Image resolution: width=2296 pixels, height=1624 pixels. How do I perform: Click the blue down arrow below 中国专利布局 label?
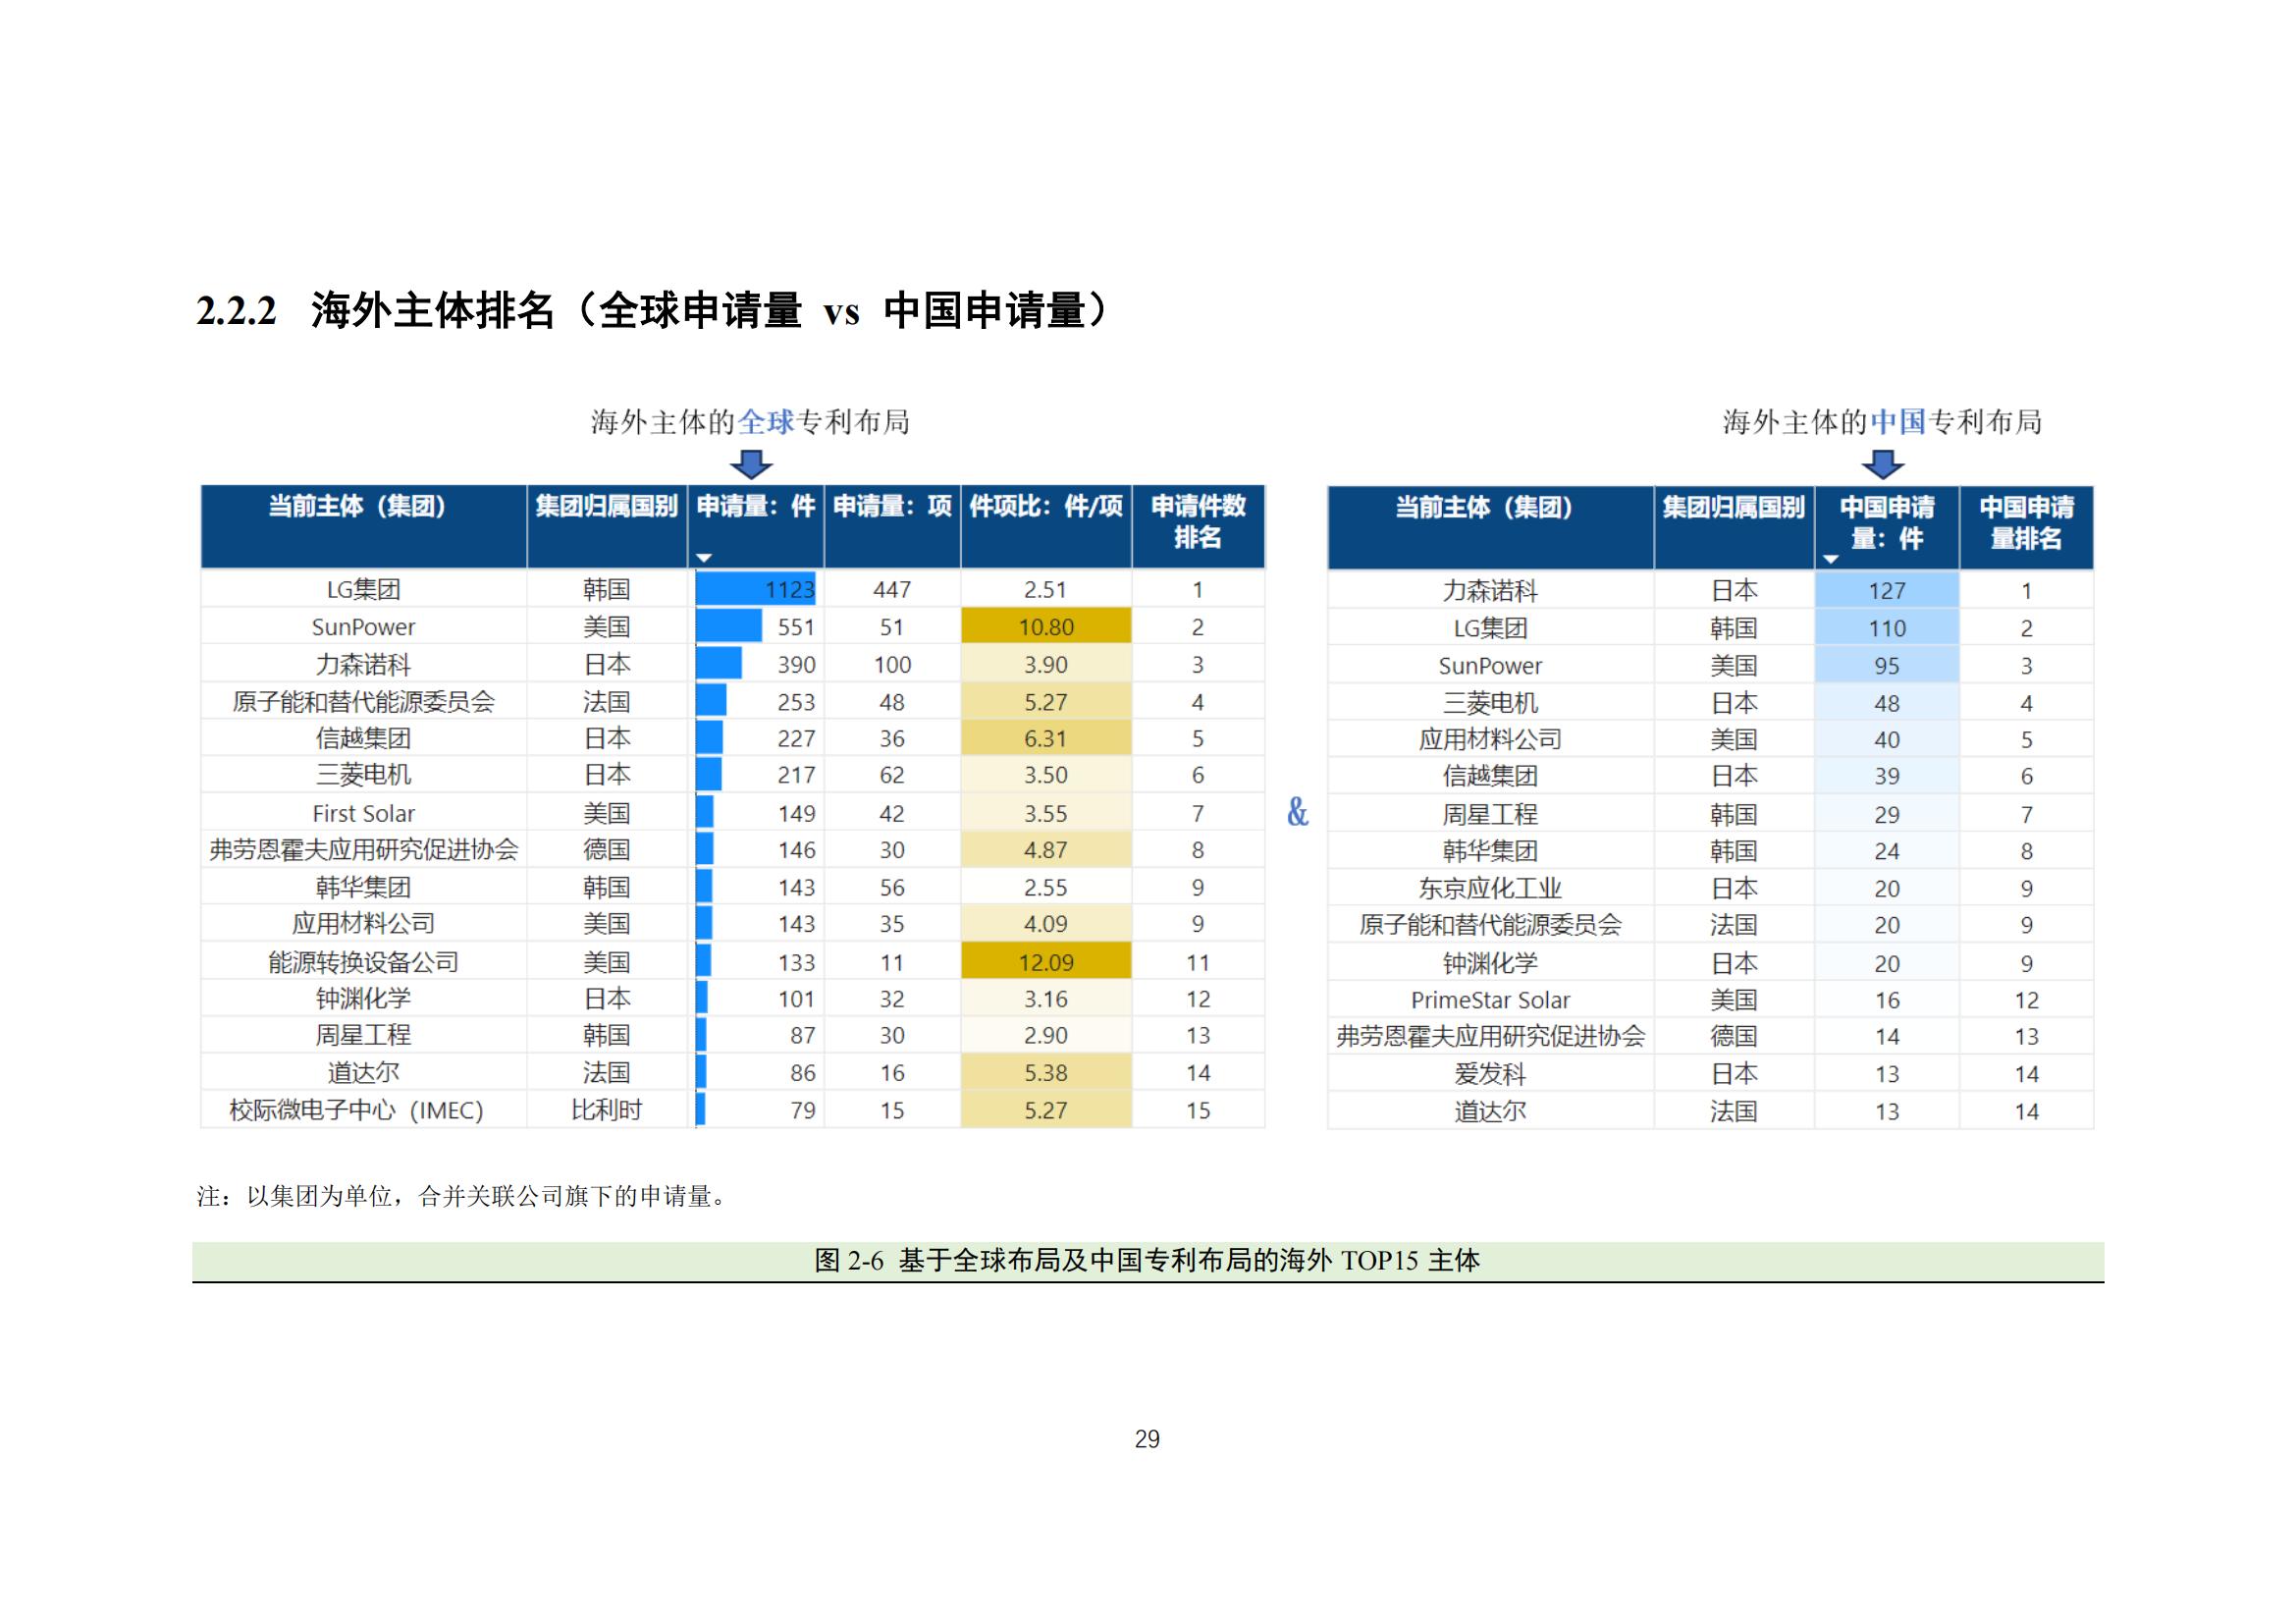[x=1883, y=464]
